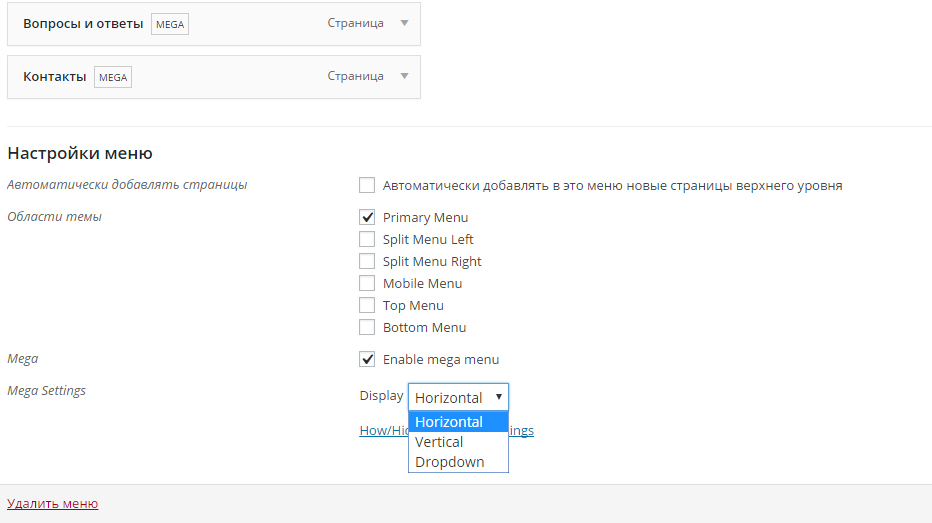This screenshot has width=932, height=523.
Task: Enable the Mobile Menu location
Action: point(367,283)
